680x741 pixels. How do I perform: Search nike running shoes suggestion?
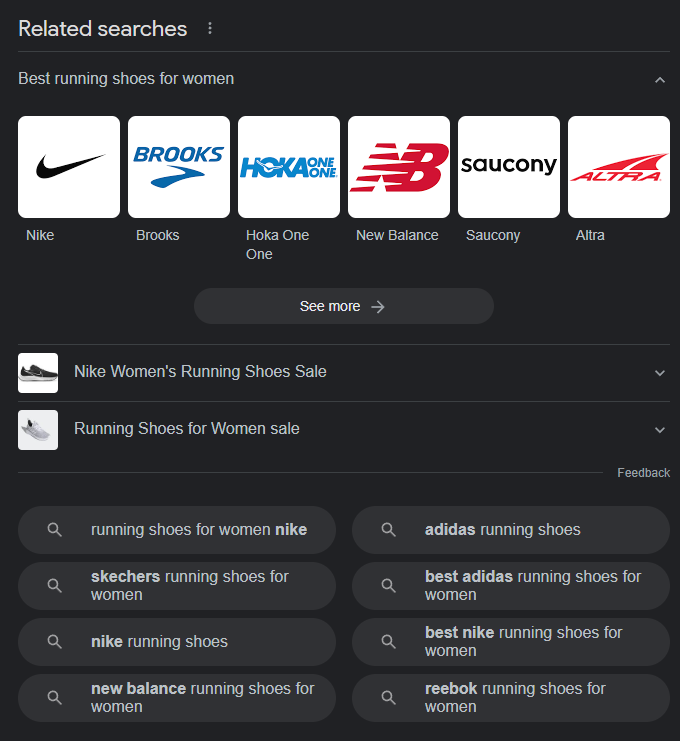(x=177, y=642)
